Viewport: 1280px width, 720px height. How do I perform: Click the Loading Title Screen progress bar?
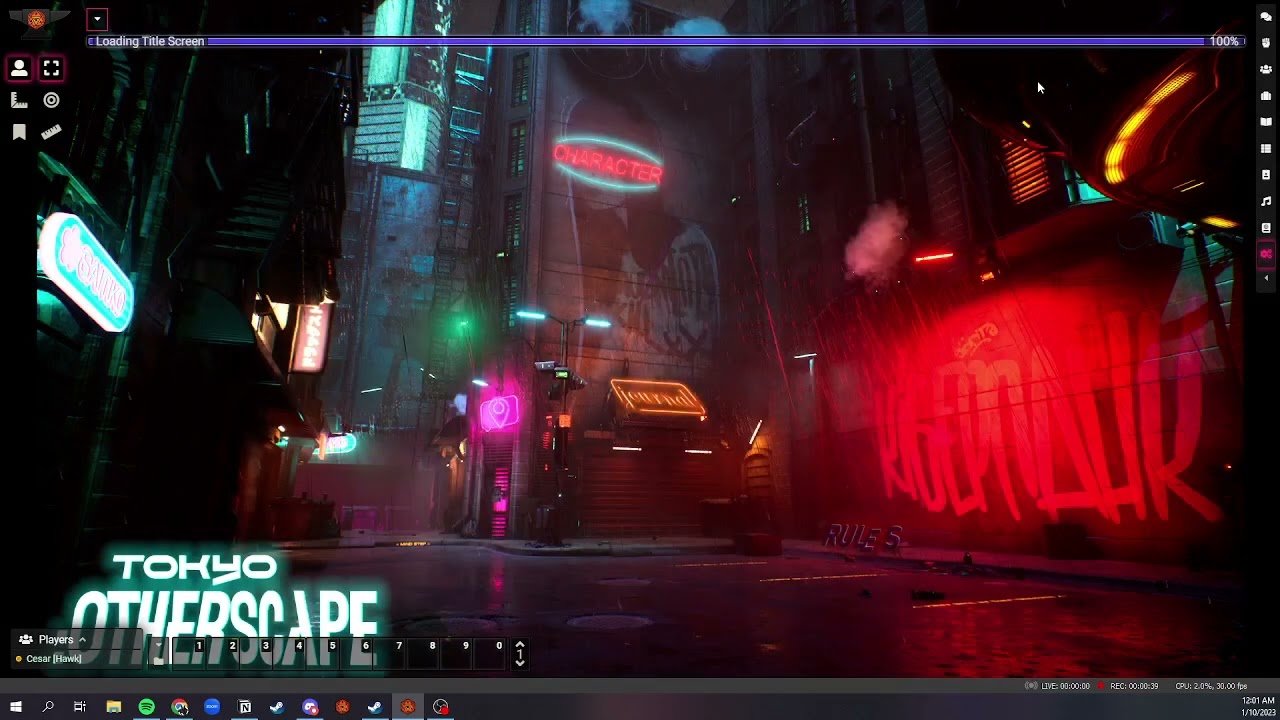[664, 41]
